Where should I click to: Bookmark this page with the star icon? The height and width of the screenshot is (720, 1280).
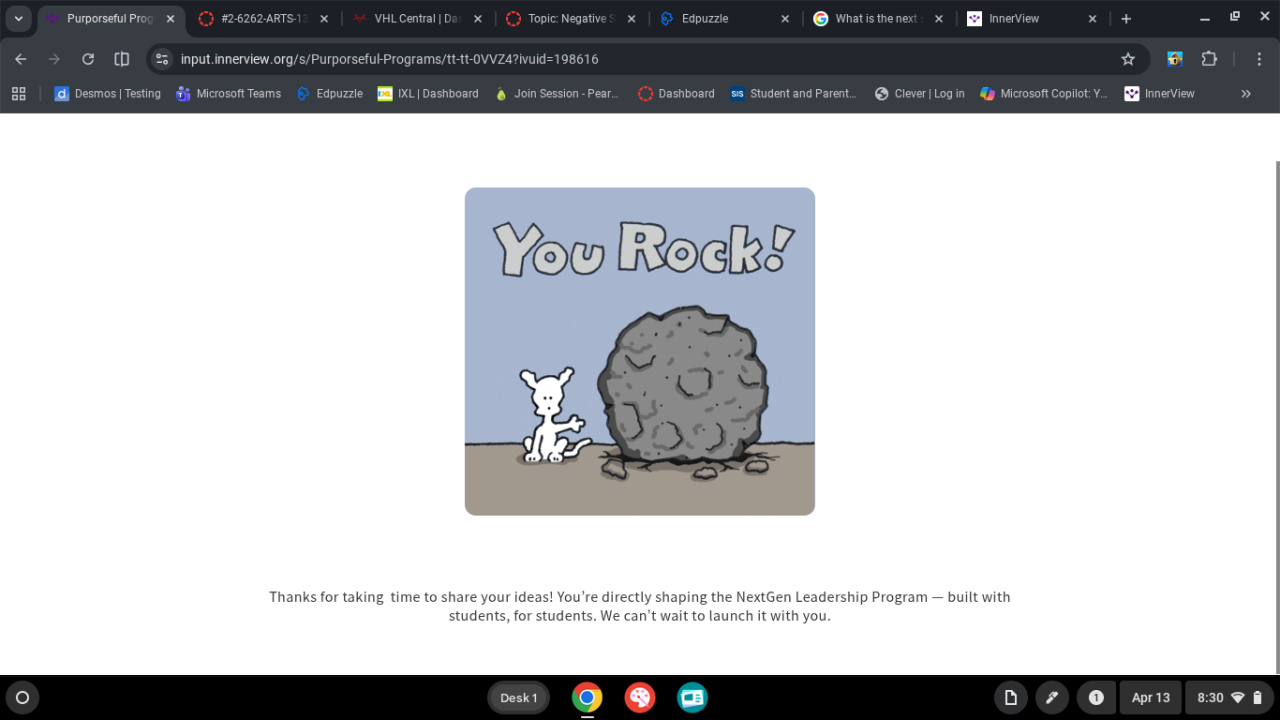tap(1128, 59)
